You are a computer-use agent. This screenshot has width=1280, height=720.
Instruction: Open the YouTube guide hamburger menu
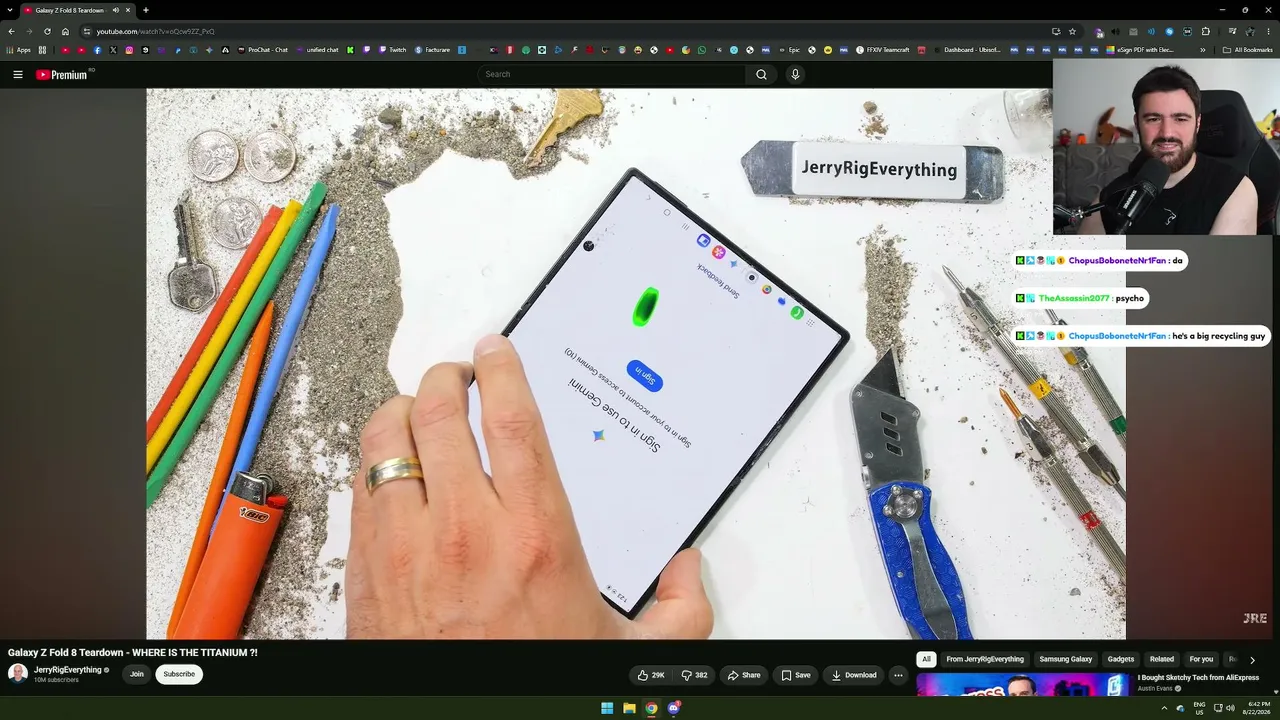(17, 74)
